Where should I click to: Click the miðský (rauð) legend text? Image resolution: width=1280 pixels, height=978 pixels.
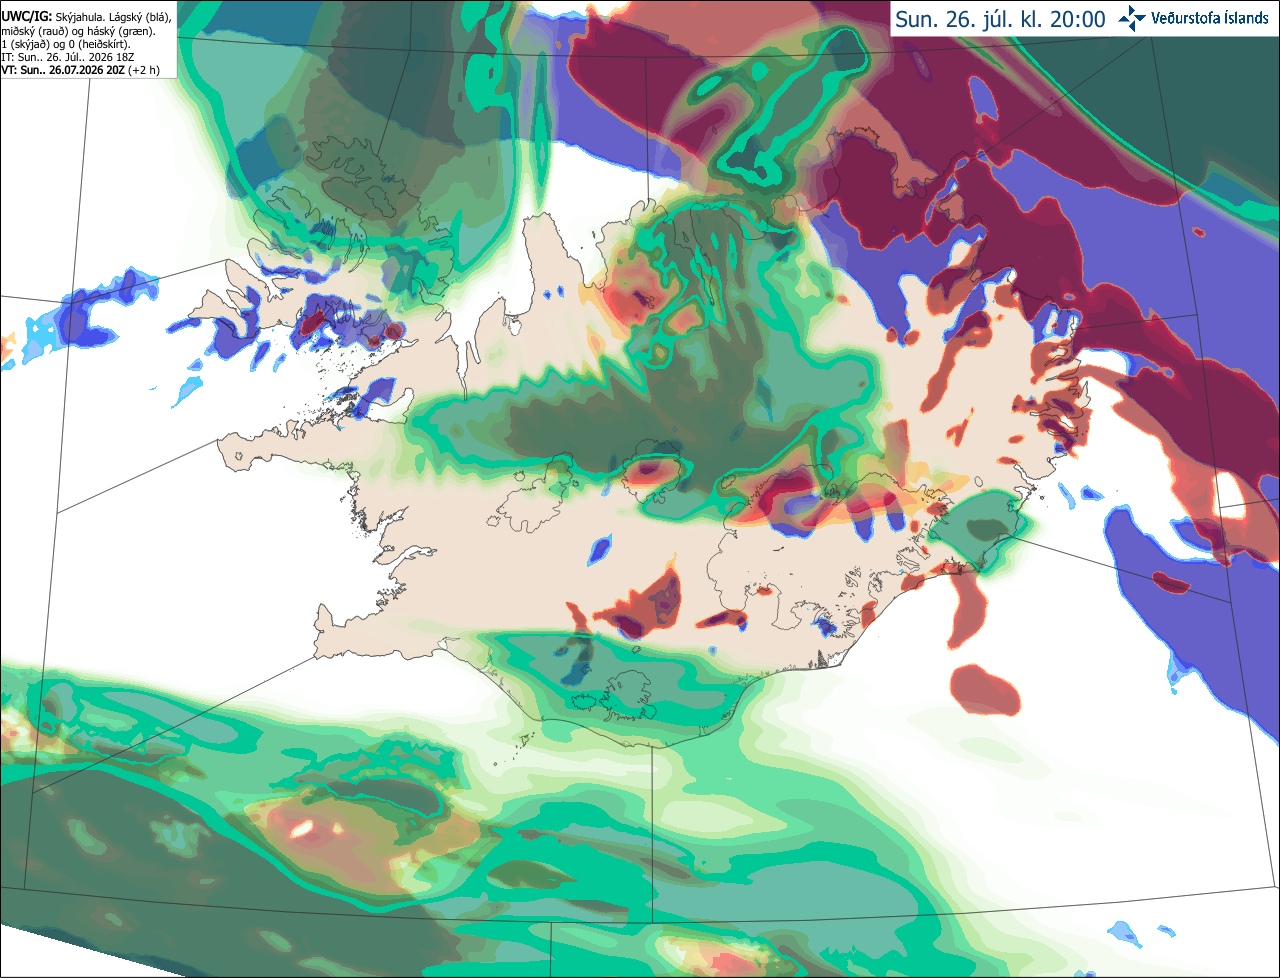coord(35,31)
